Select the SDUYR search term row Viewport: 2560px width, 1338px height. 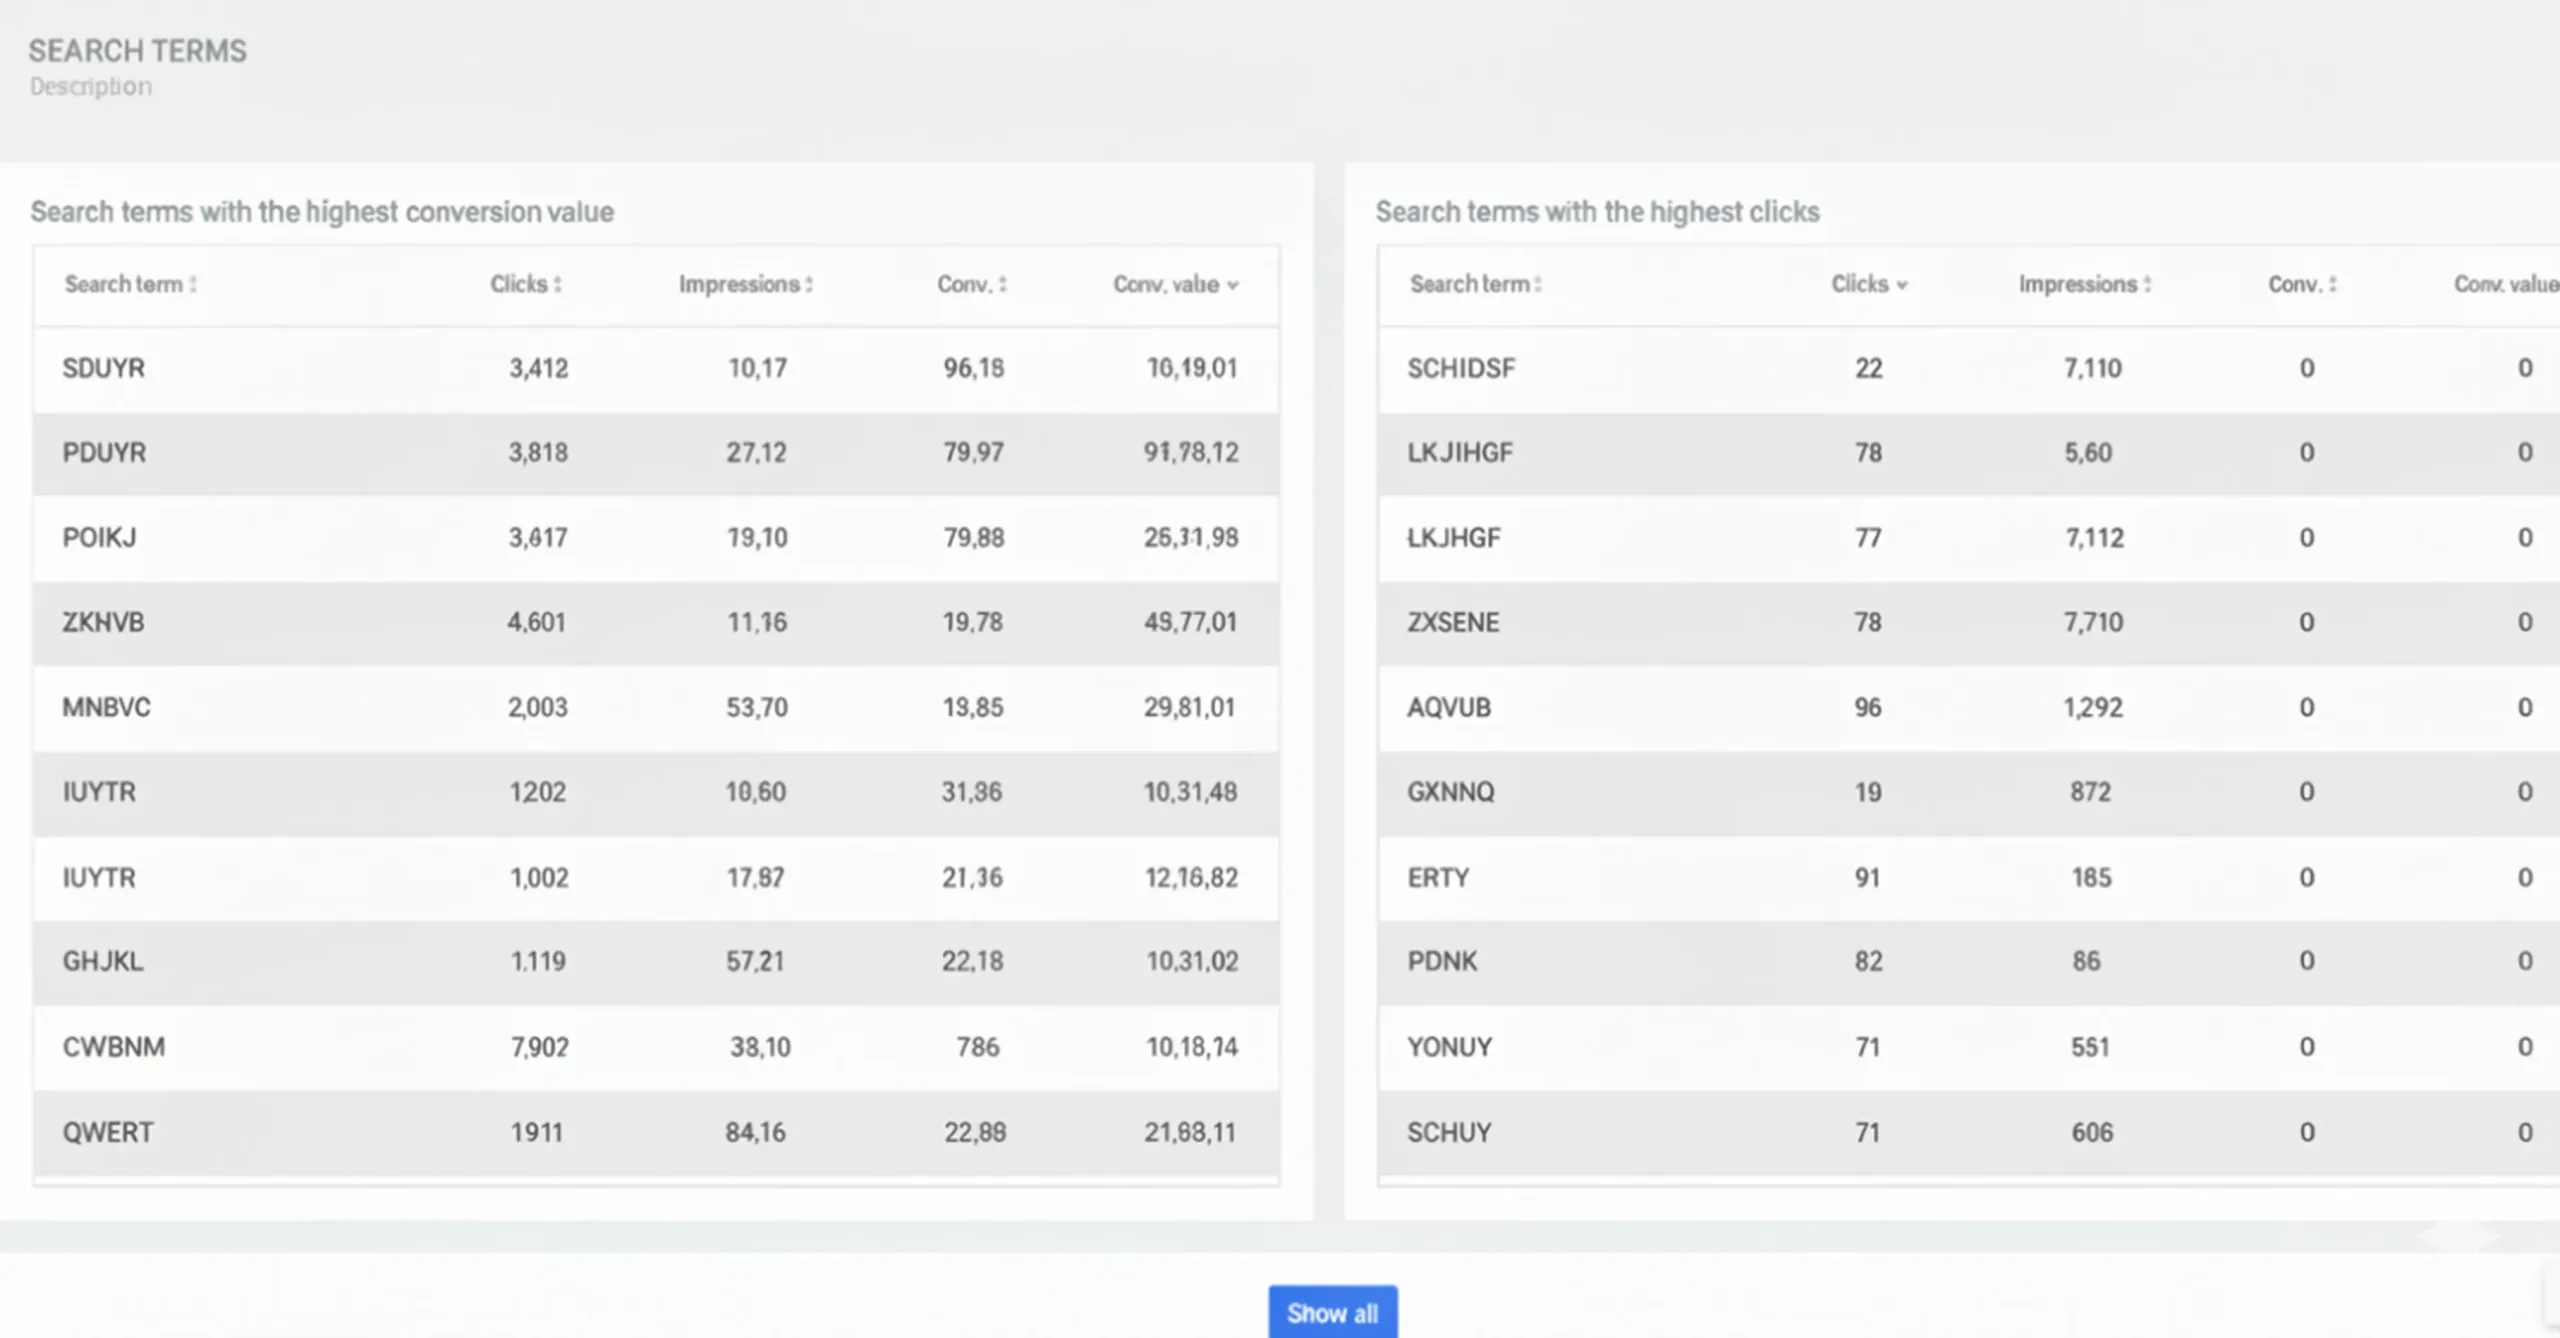coord(104,369)
